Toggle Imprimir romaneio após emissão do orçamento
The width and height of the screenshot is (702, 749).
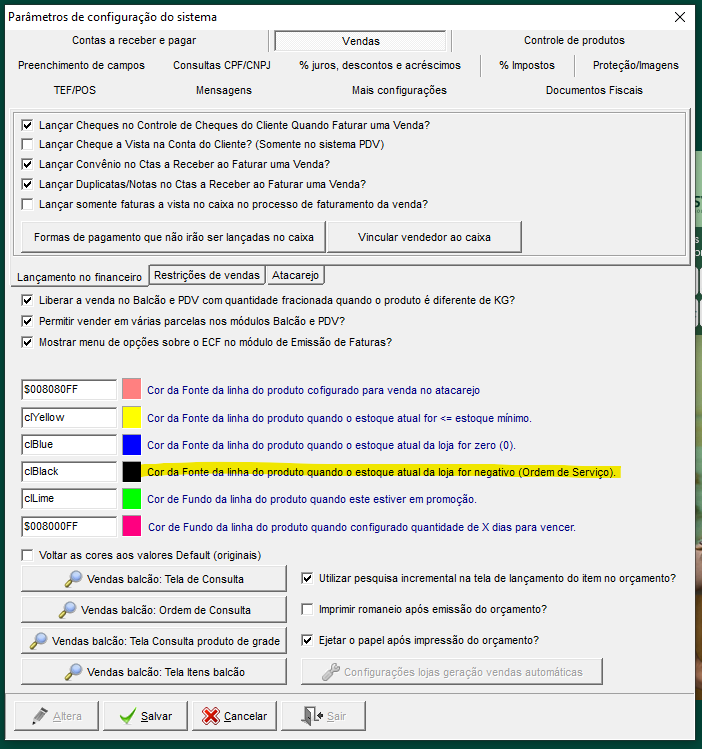(308, 609)
